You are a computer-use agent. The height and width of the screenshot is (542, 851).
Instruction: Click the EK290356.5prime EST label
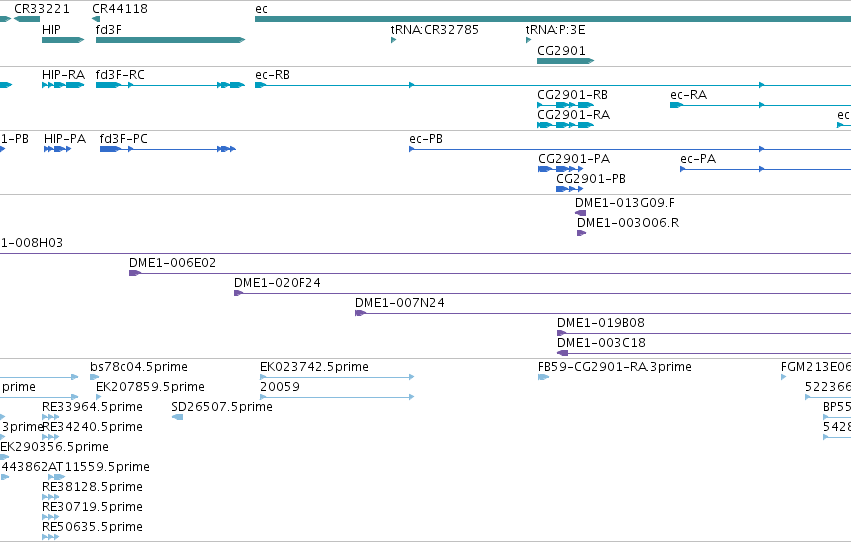[x=54, y=448]
